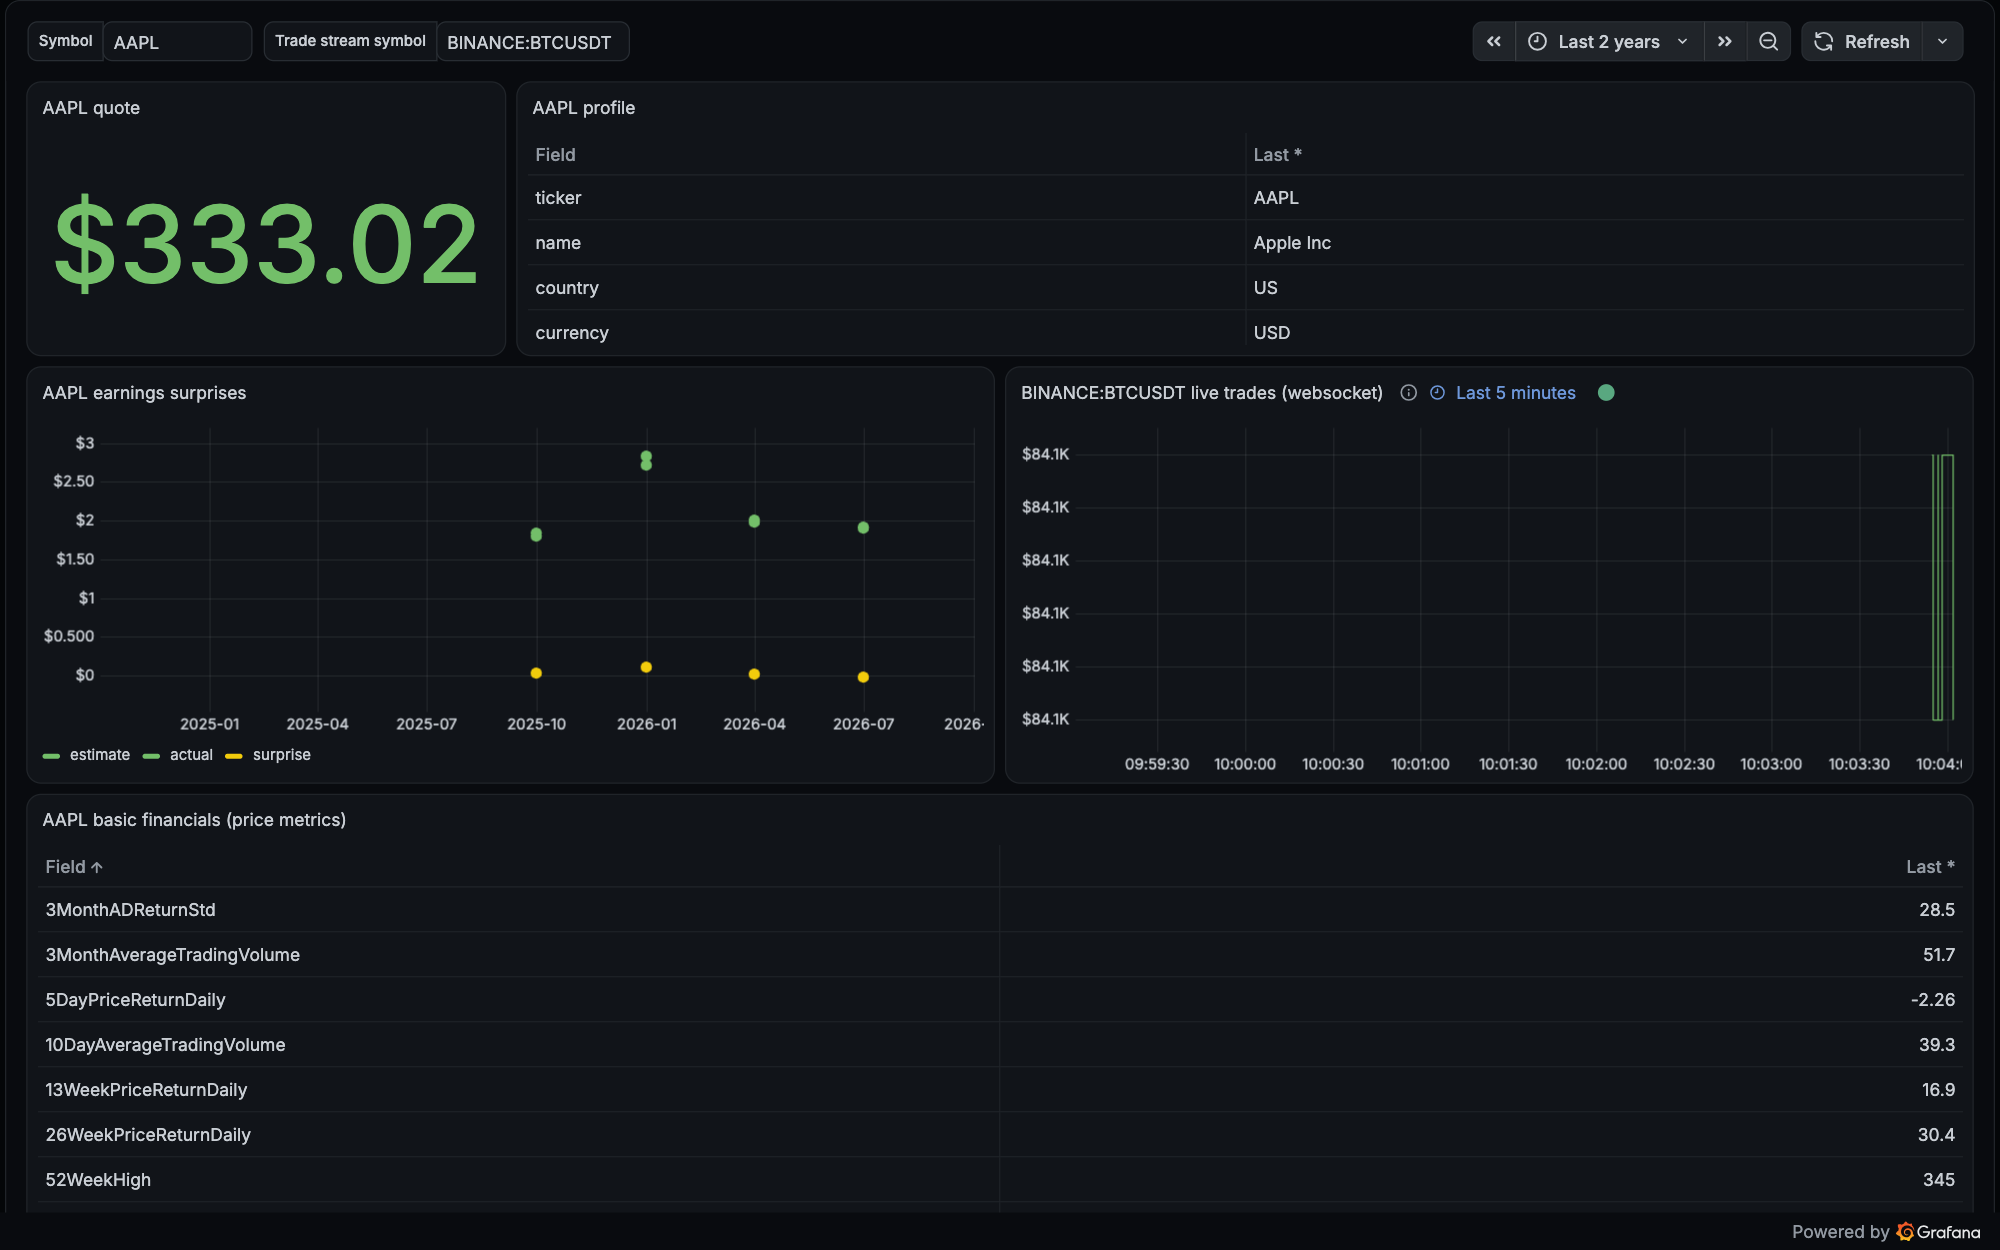This screenshot has width=2000, height=1250.
Task: Select the 26WeekPriceReturnDaily row
Action: point(1000,1135)
